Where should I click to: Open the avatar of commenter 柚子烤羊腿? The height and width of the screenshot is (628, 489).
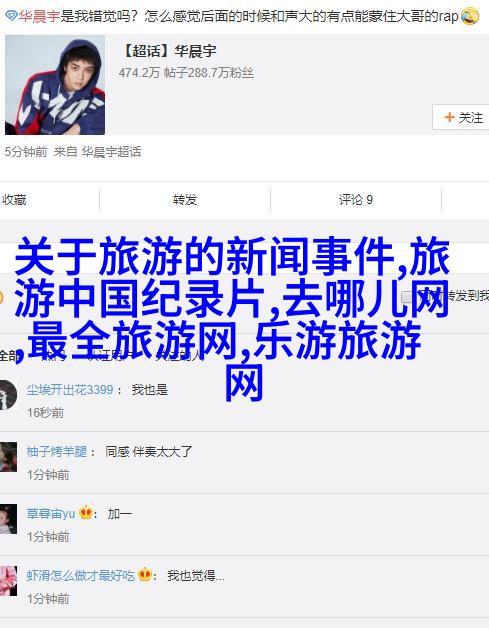click(x=8, y=457)
